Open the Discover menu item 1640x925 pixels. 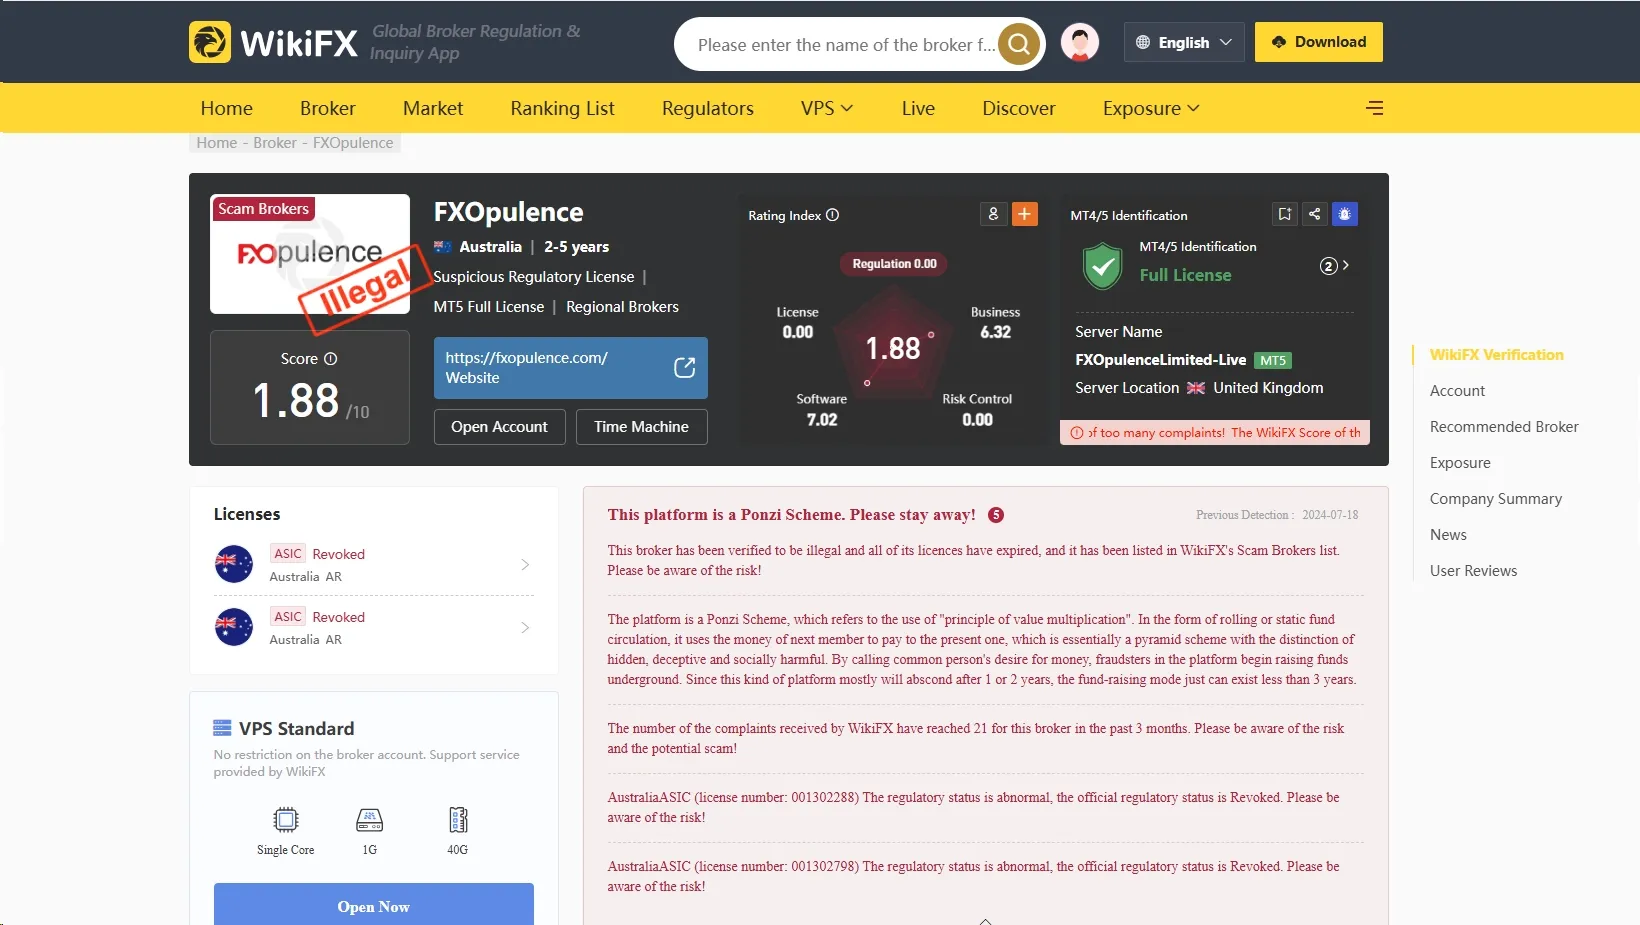click(x=1019, y=108)
